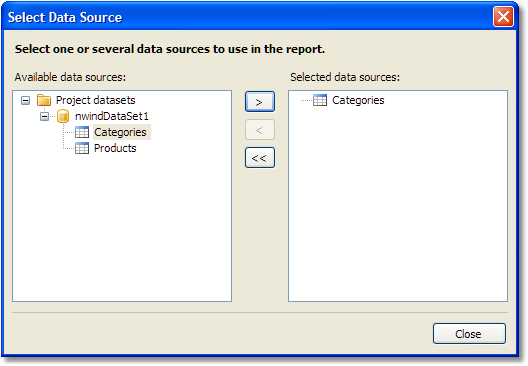Click table icon in selected data sources

click(320, 100)
